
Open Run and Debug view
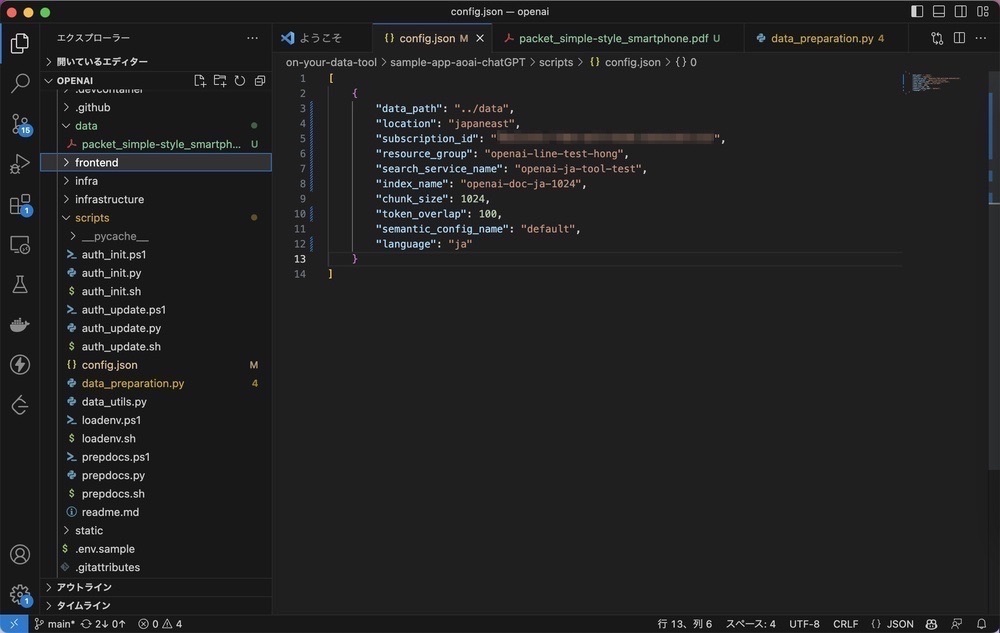(x=20, y=164)
